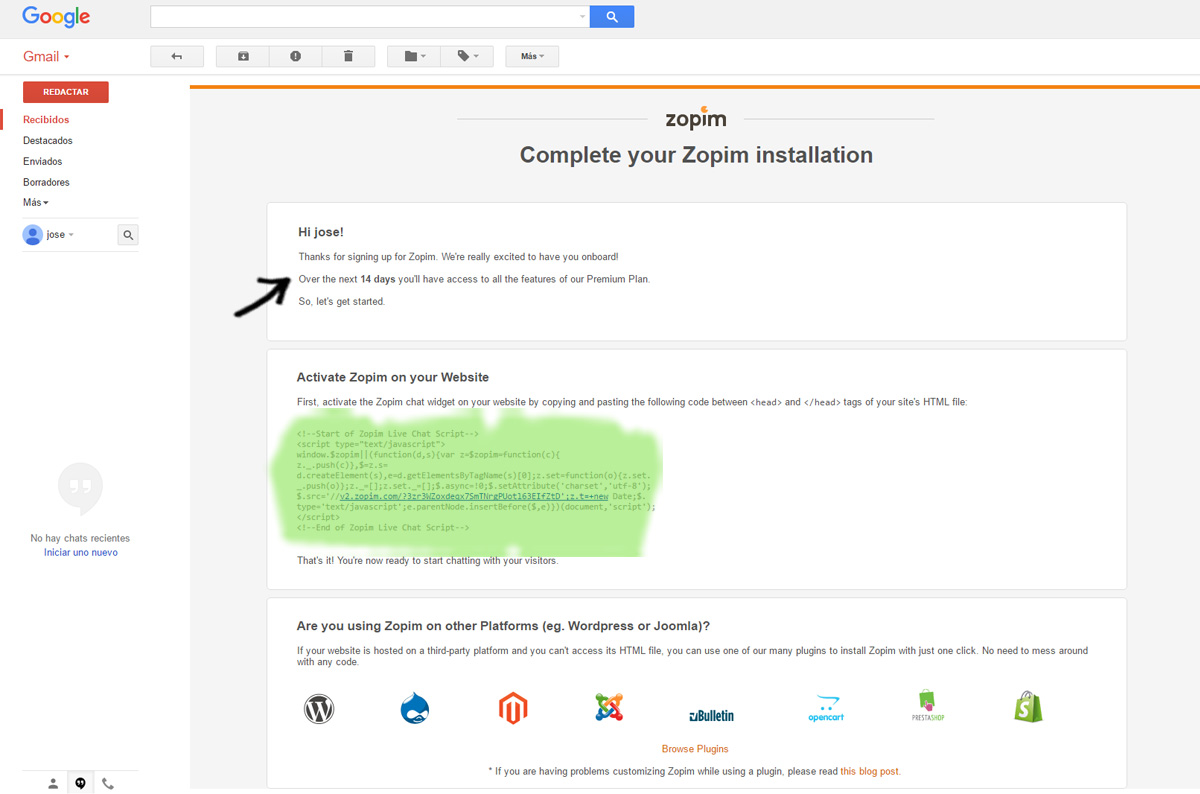Go back to inbox with arrow button
1200x794 pixels.
177,57
